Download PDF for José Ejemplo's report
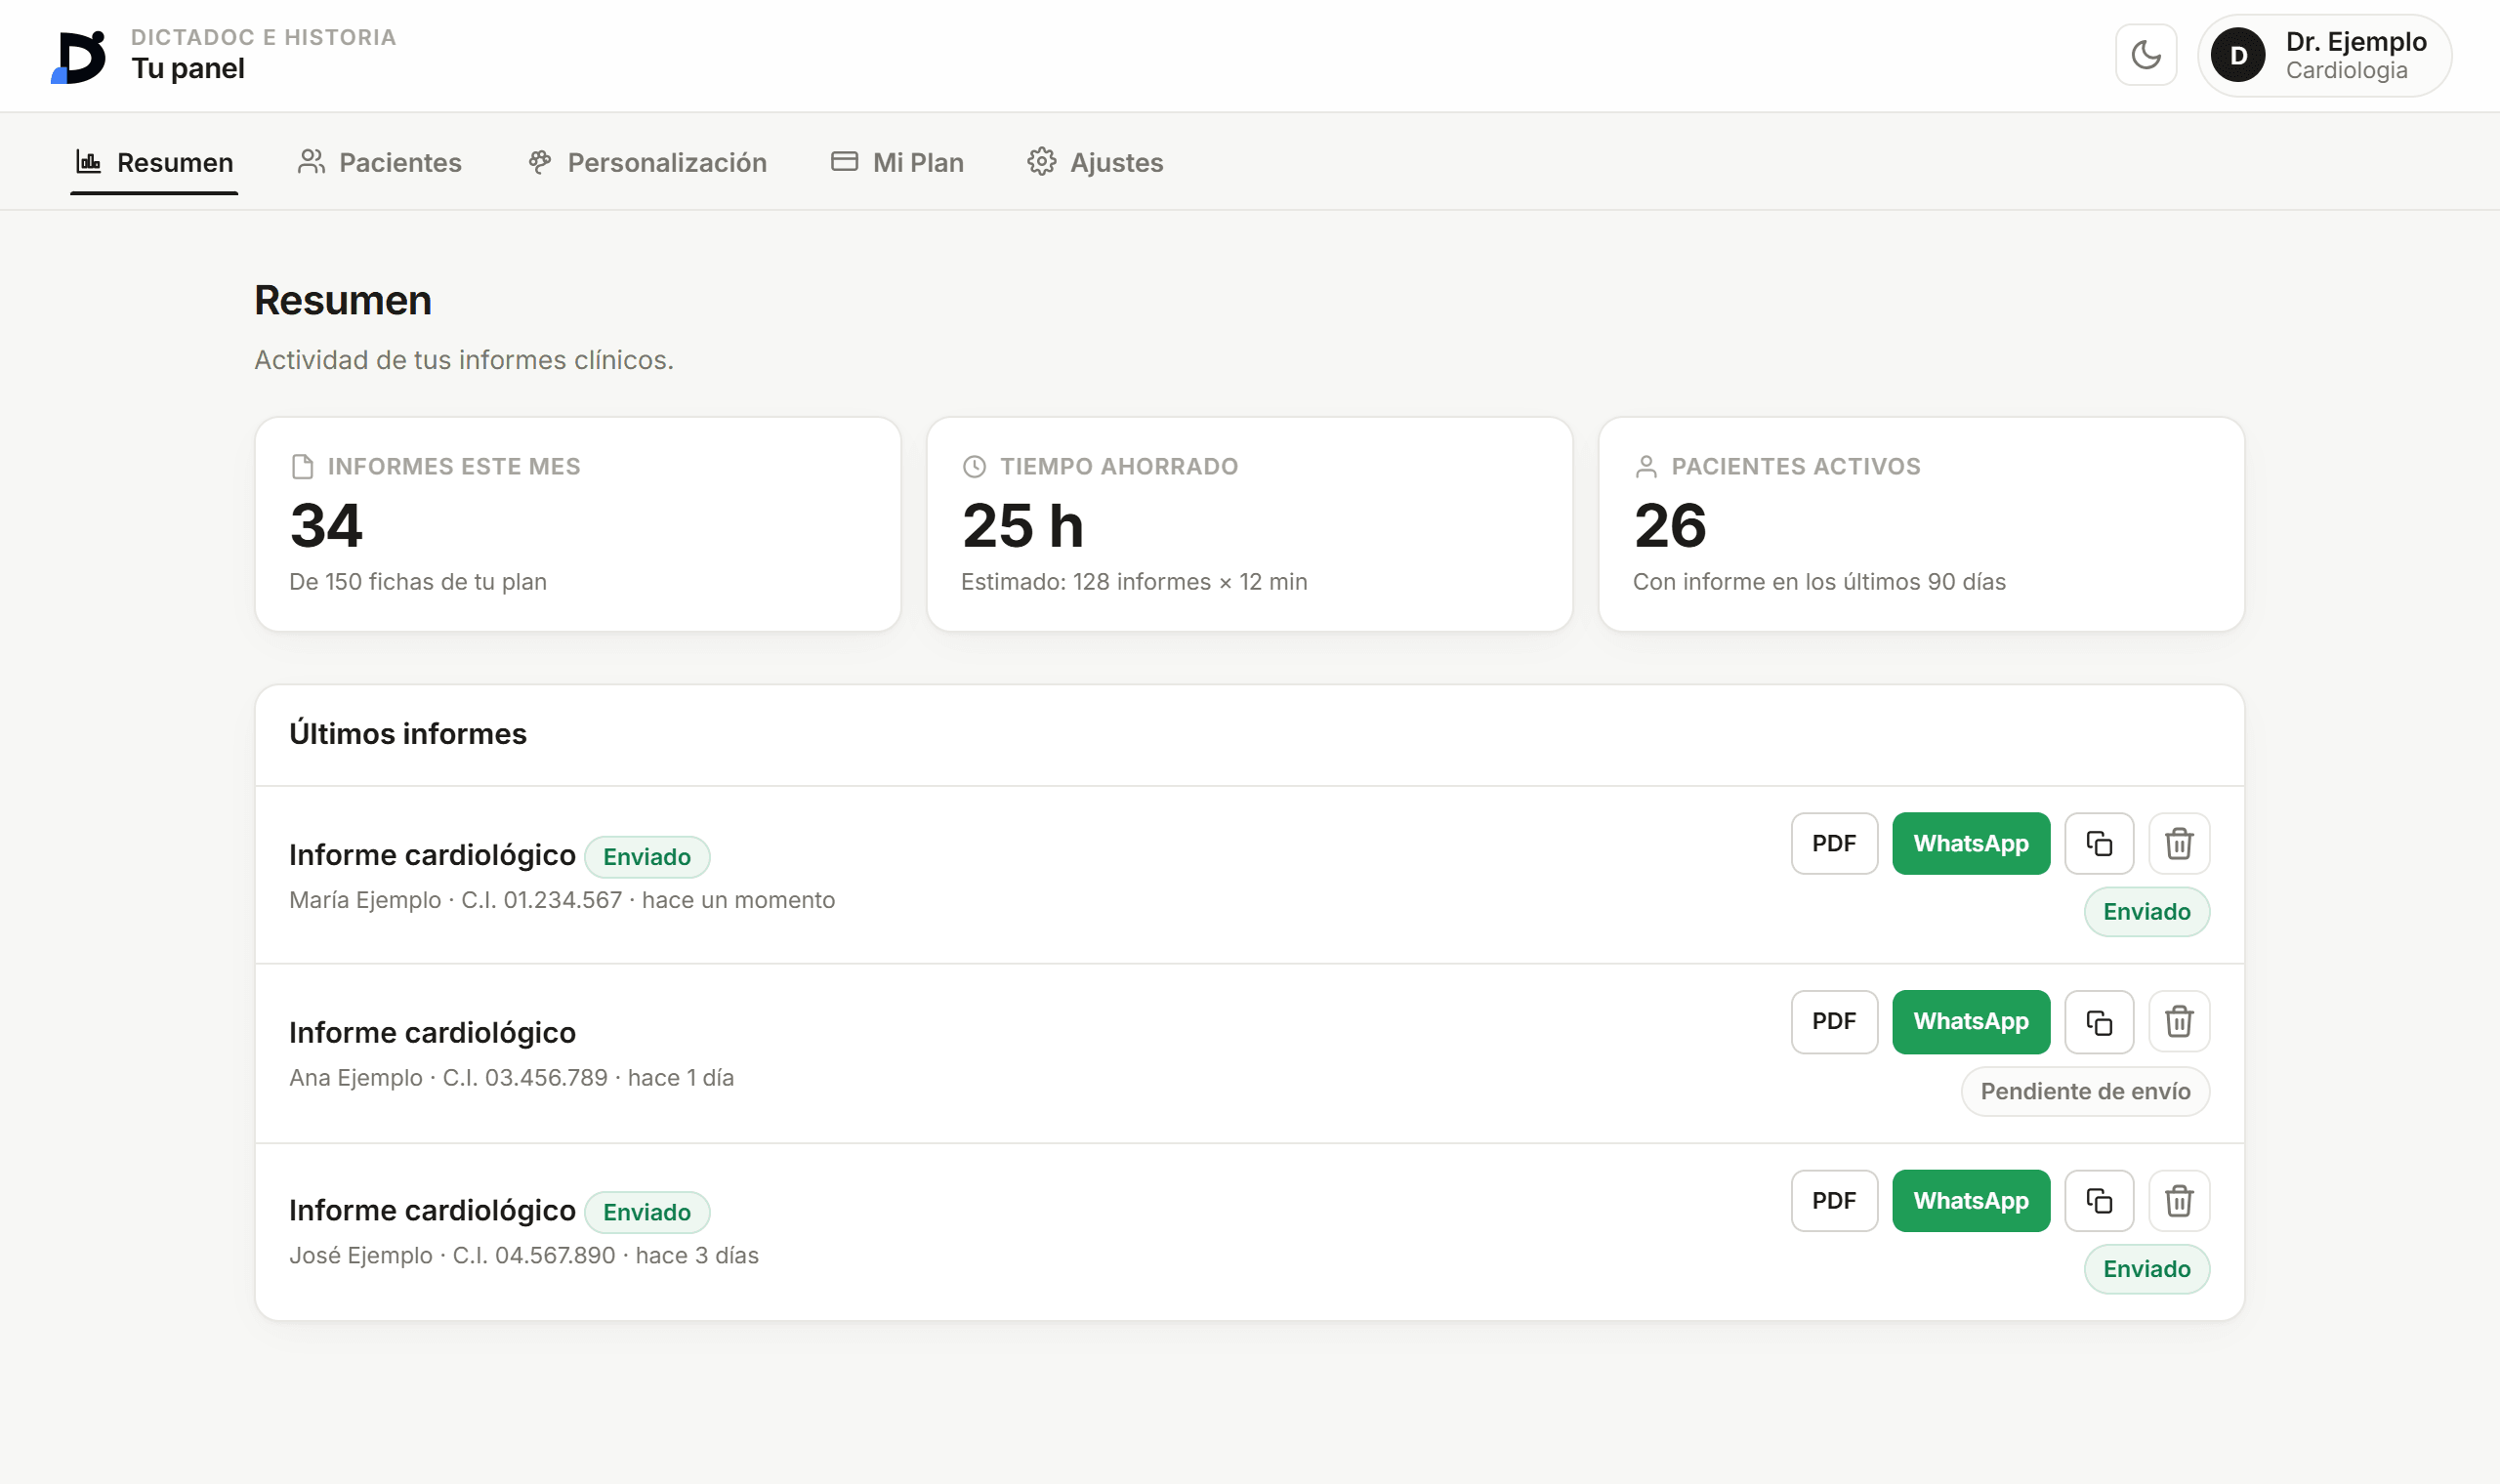 (1834, 1200)
